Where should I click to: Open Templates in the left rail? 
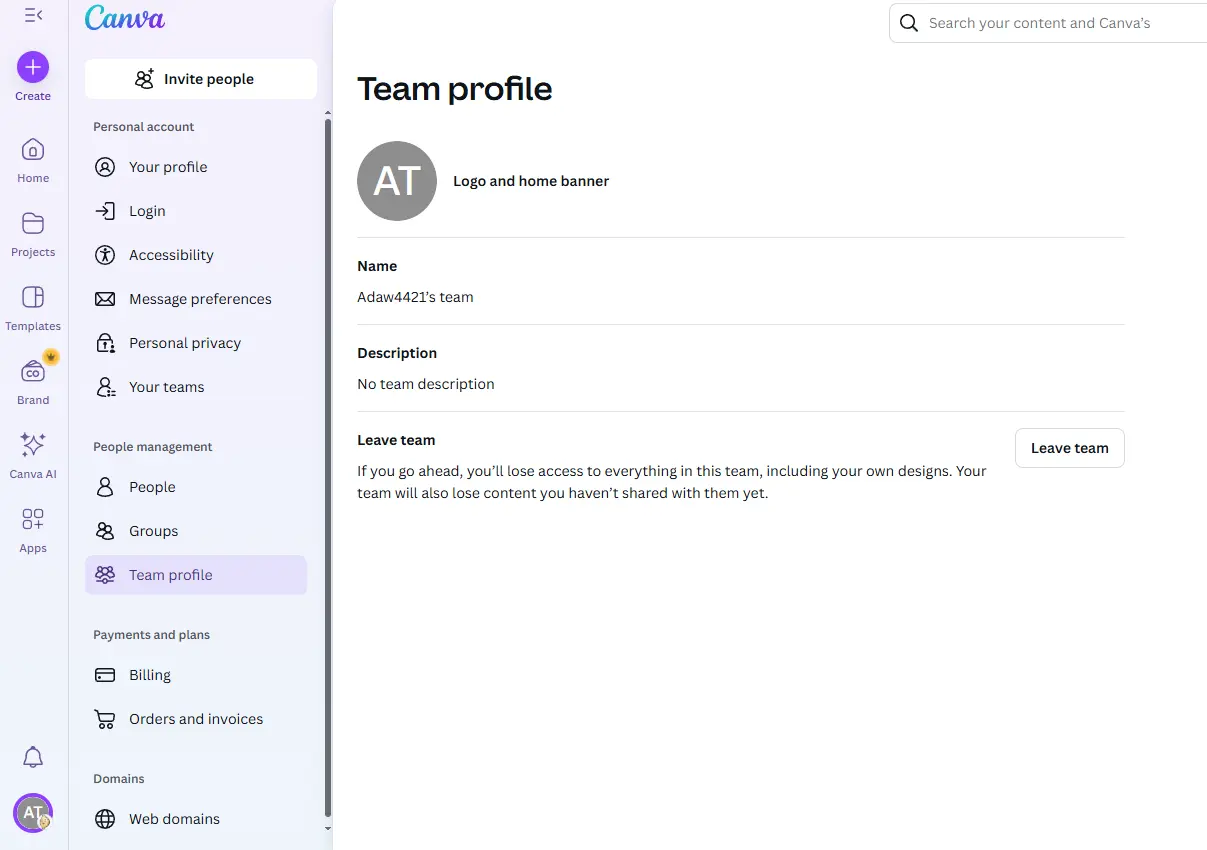[33, 308]
